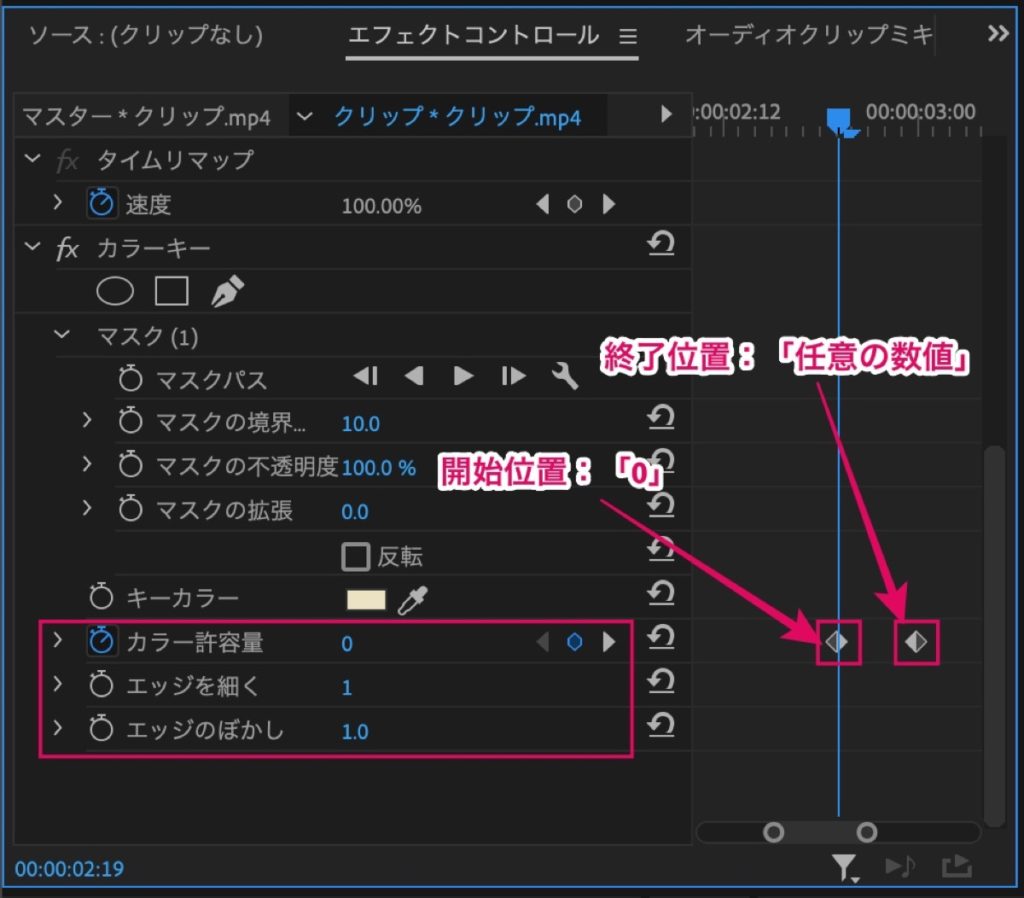Open the キーカラー color swatch
Viewport: 1024px width, 898px height.
pyautogui.click(x=366, y=600)
